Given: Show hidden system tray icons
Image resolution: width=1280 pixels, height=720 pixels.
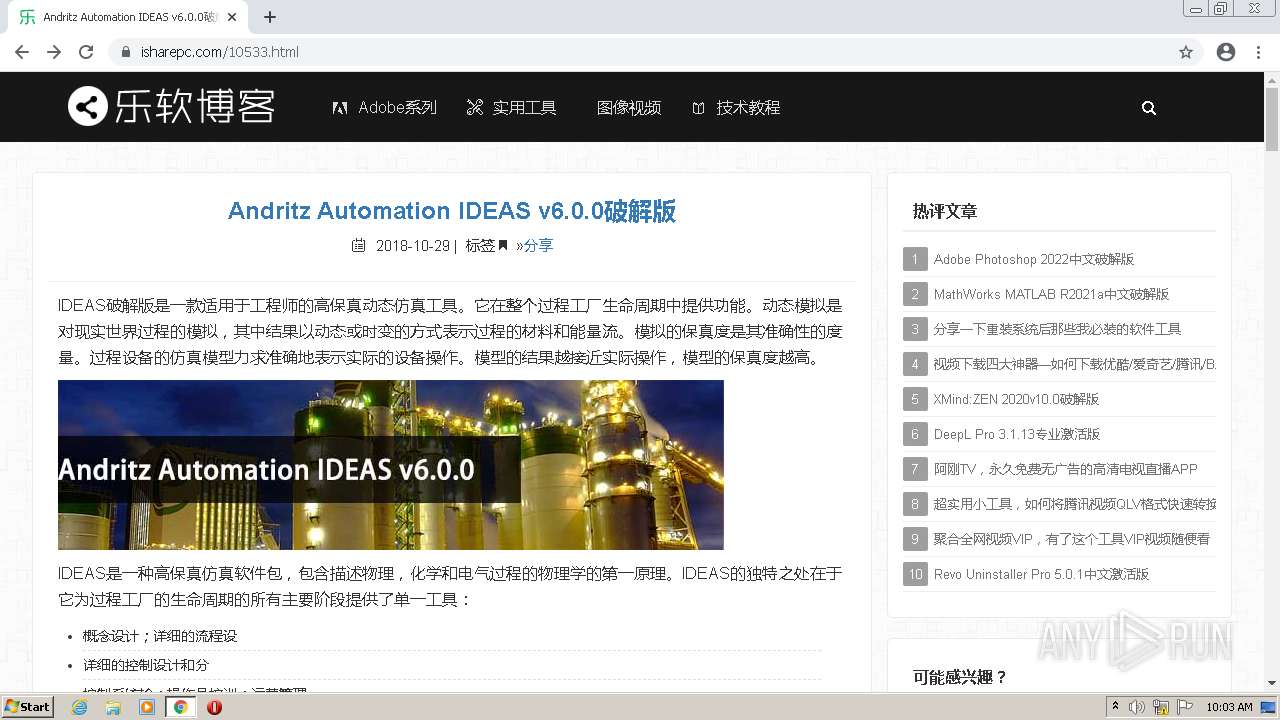Looking at the screenshot, I should pyautogui.click(x=1116, y=707).
